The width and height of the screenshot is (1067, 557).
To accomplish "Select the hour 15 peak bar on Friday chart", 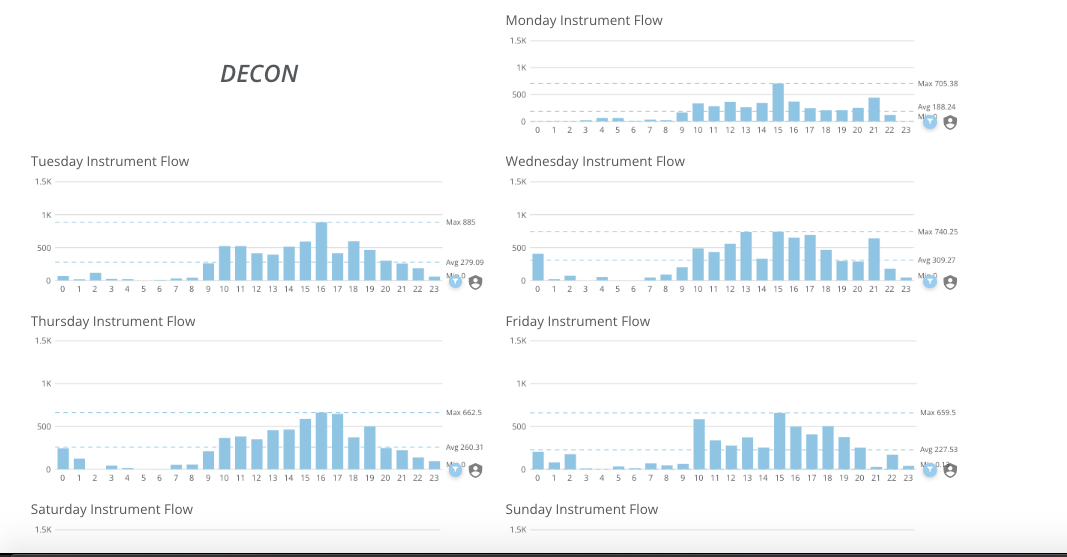I will [779, 441].
